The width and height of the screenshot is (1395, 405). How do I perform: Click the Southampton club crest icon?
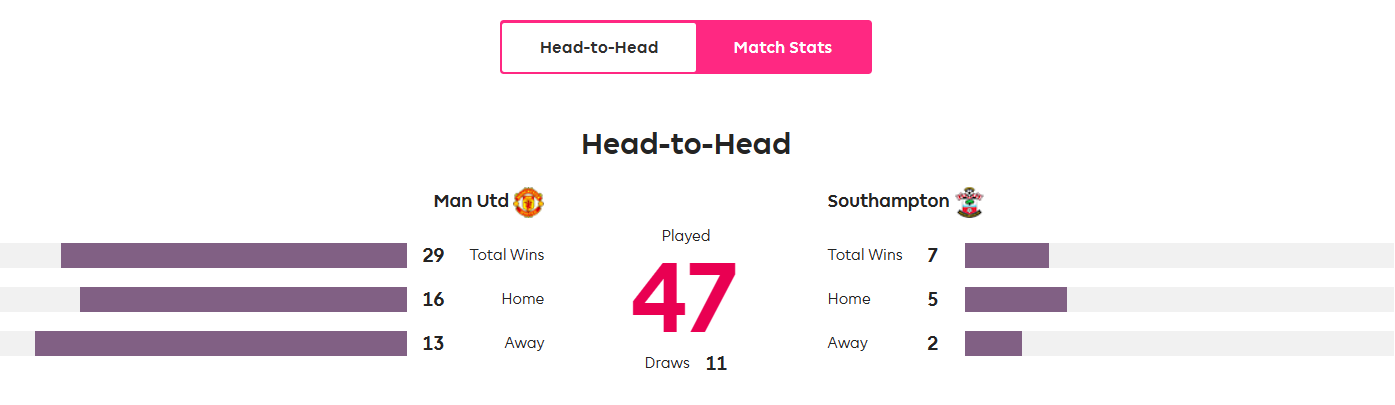point(969,202)
